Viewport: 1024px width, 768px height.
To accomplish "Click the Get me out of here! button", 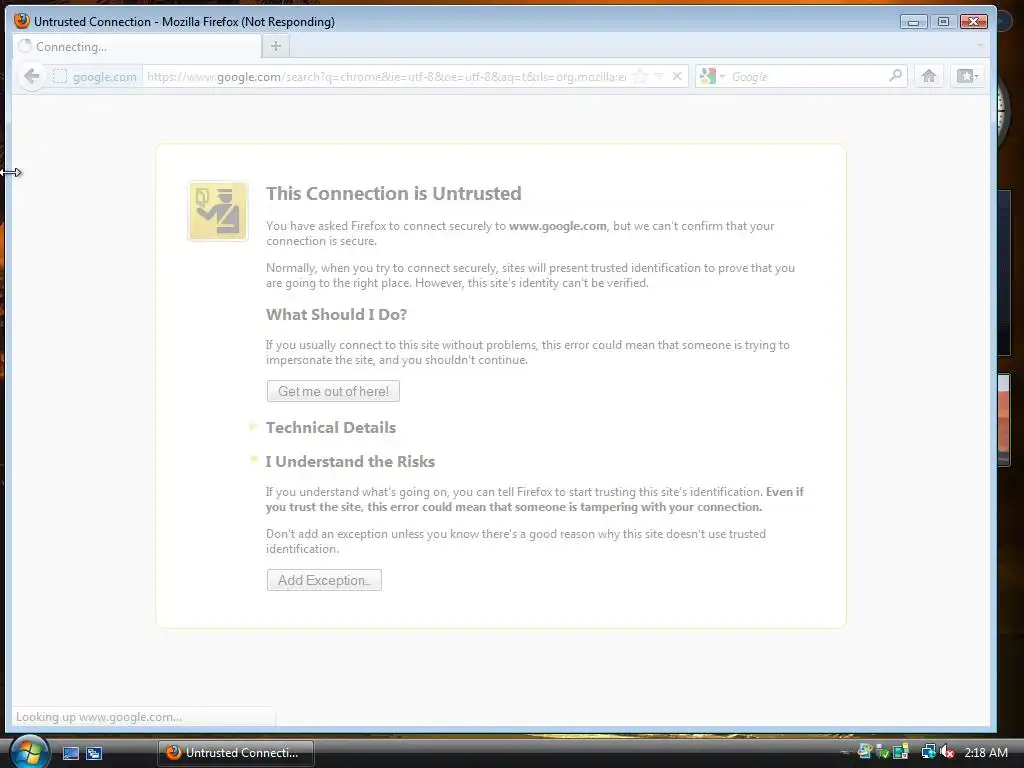I will click(x=333, y=391).
